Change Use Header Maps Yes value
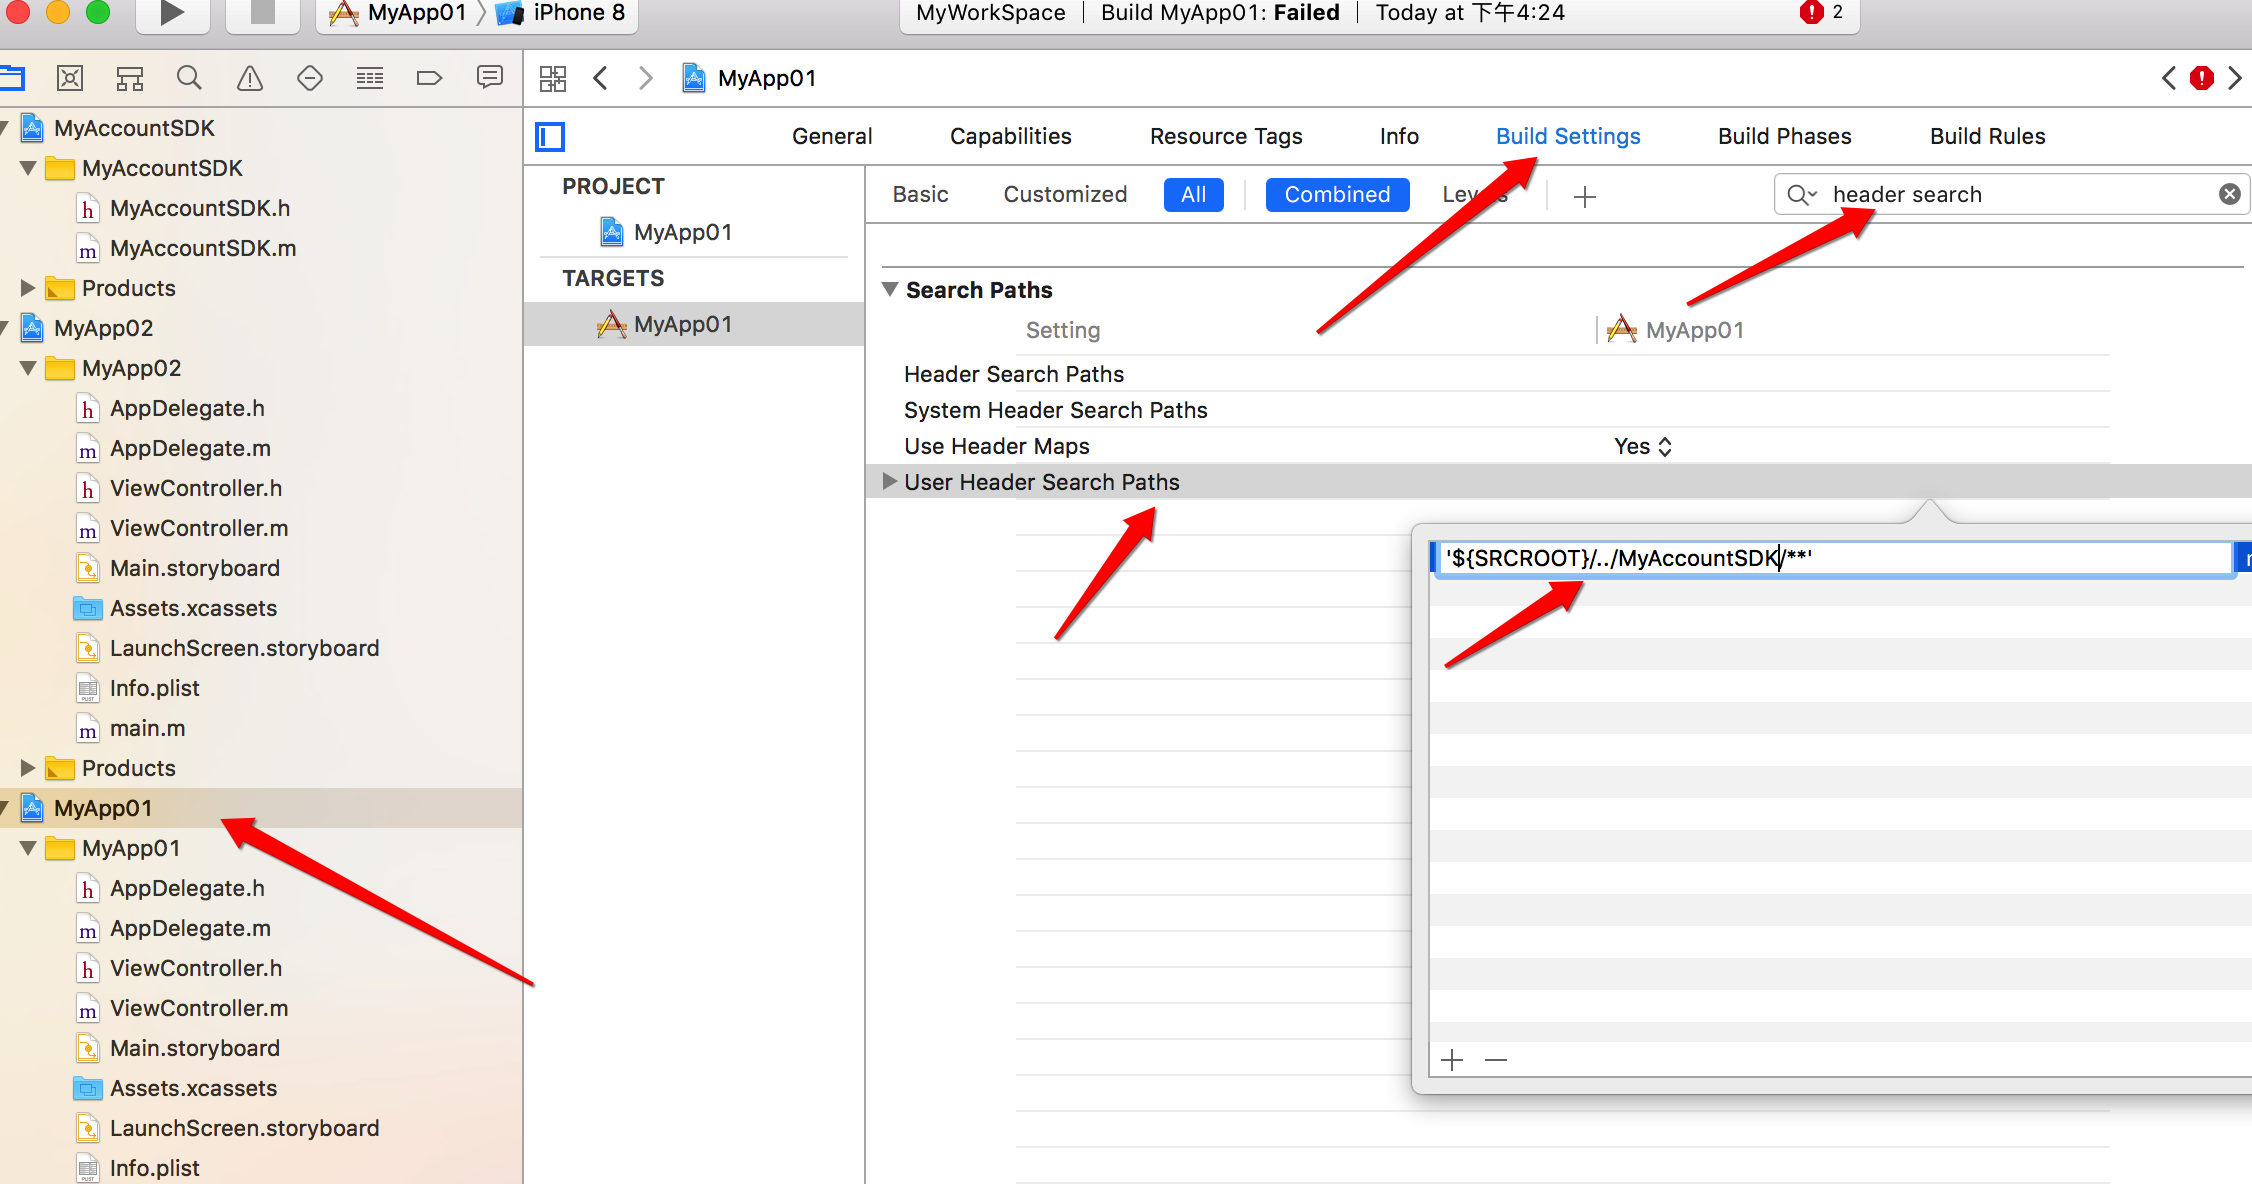Image resolution: width=2252 pixels, height=1184 pixels. [x=1643, y=446]
